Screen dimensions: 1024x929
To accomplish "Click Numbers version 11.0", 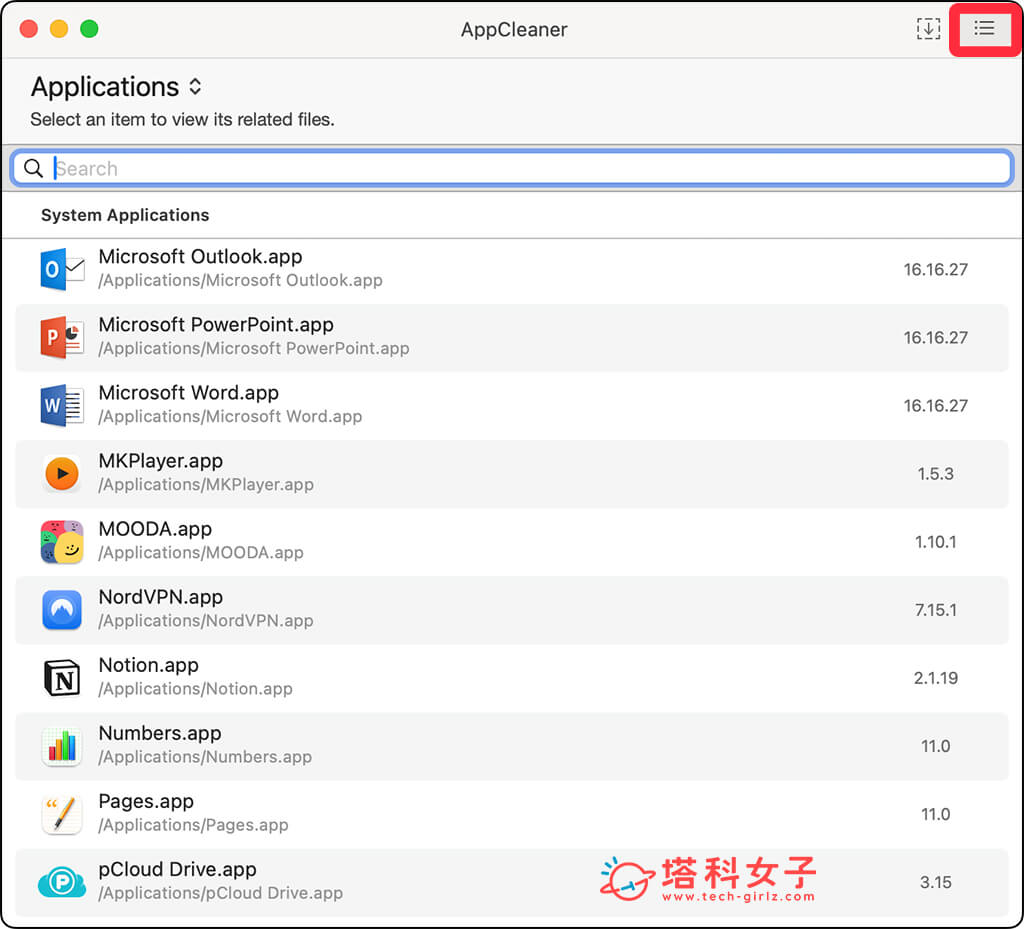I will pyautogui.click(x=935, y=746).
